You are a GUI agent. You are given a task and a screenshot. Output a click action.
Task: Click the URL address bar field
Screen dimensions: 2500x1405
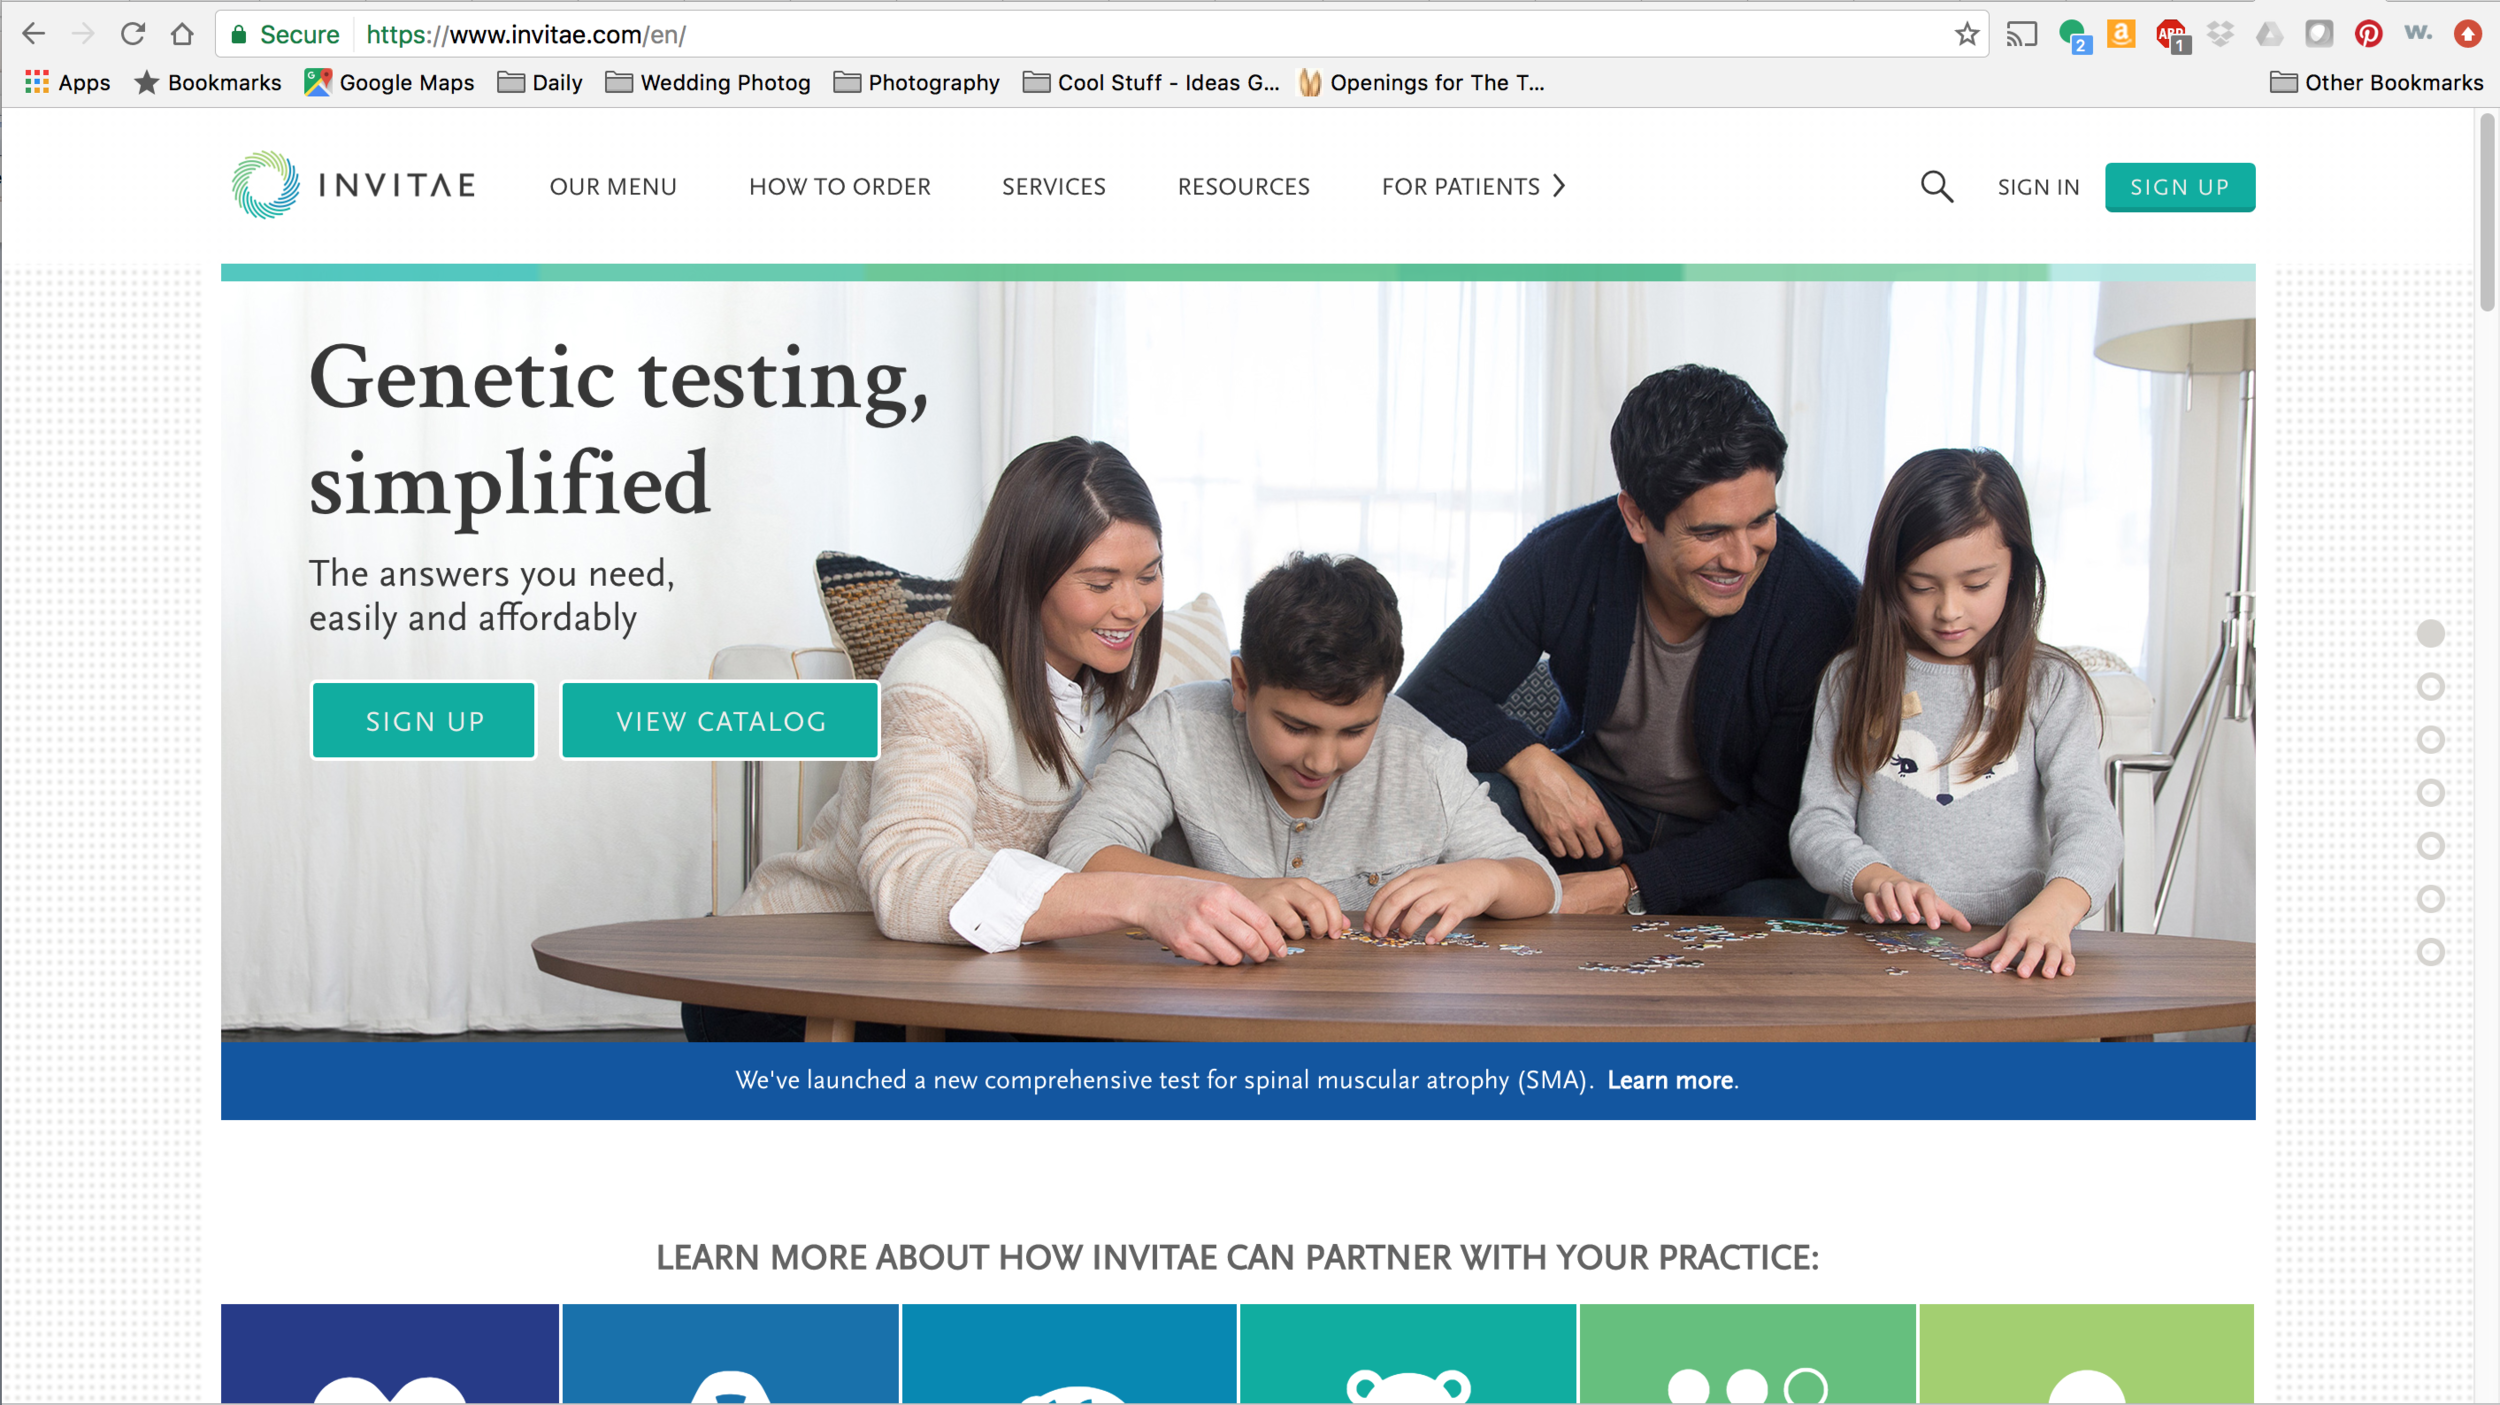point(1100,35)
